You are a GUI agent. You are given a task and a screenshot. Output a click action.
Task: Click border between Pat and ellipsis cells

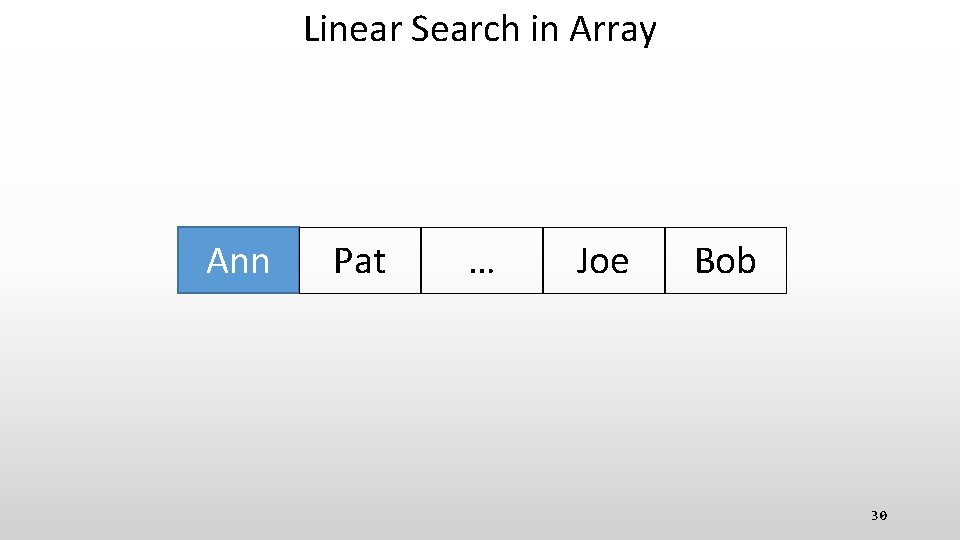click(x=421, y=261)
